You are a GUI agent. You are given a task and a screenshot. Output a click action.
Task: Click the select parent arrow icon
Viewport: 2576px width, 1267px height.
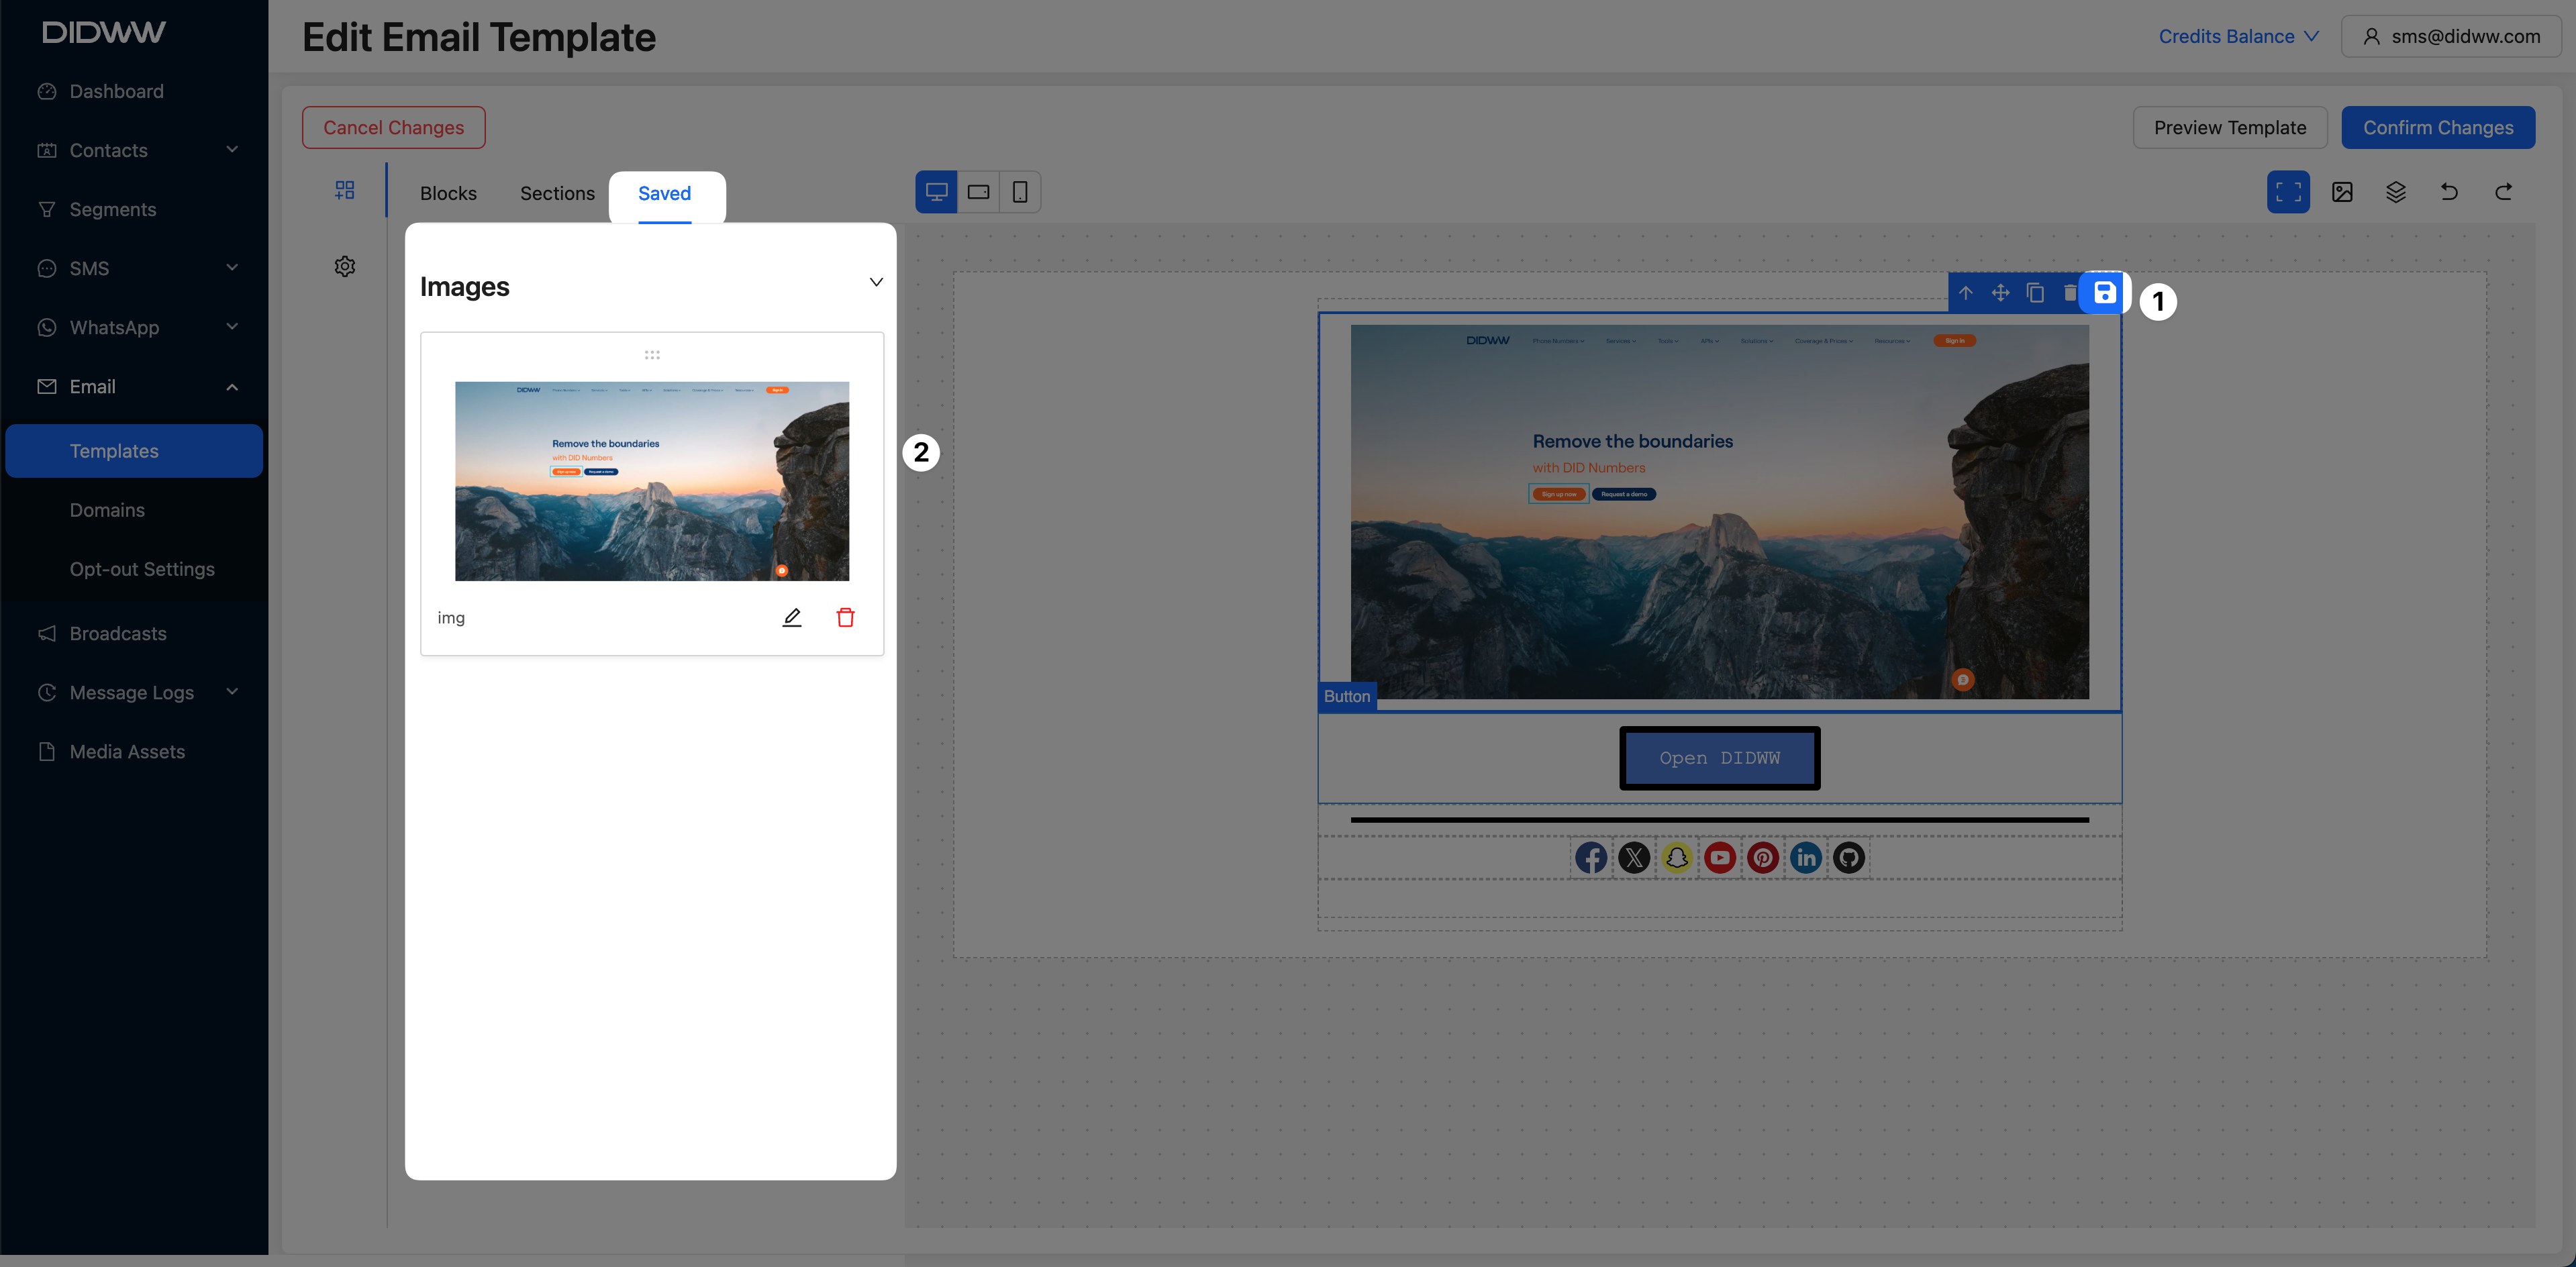[x=1966, y=293]
